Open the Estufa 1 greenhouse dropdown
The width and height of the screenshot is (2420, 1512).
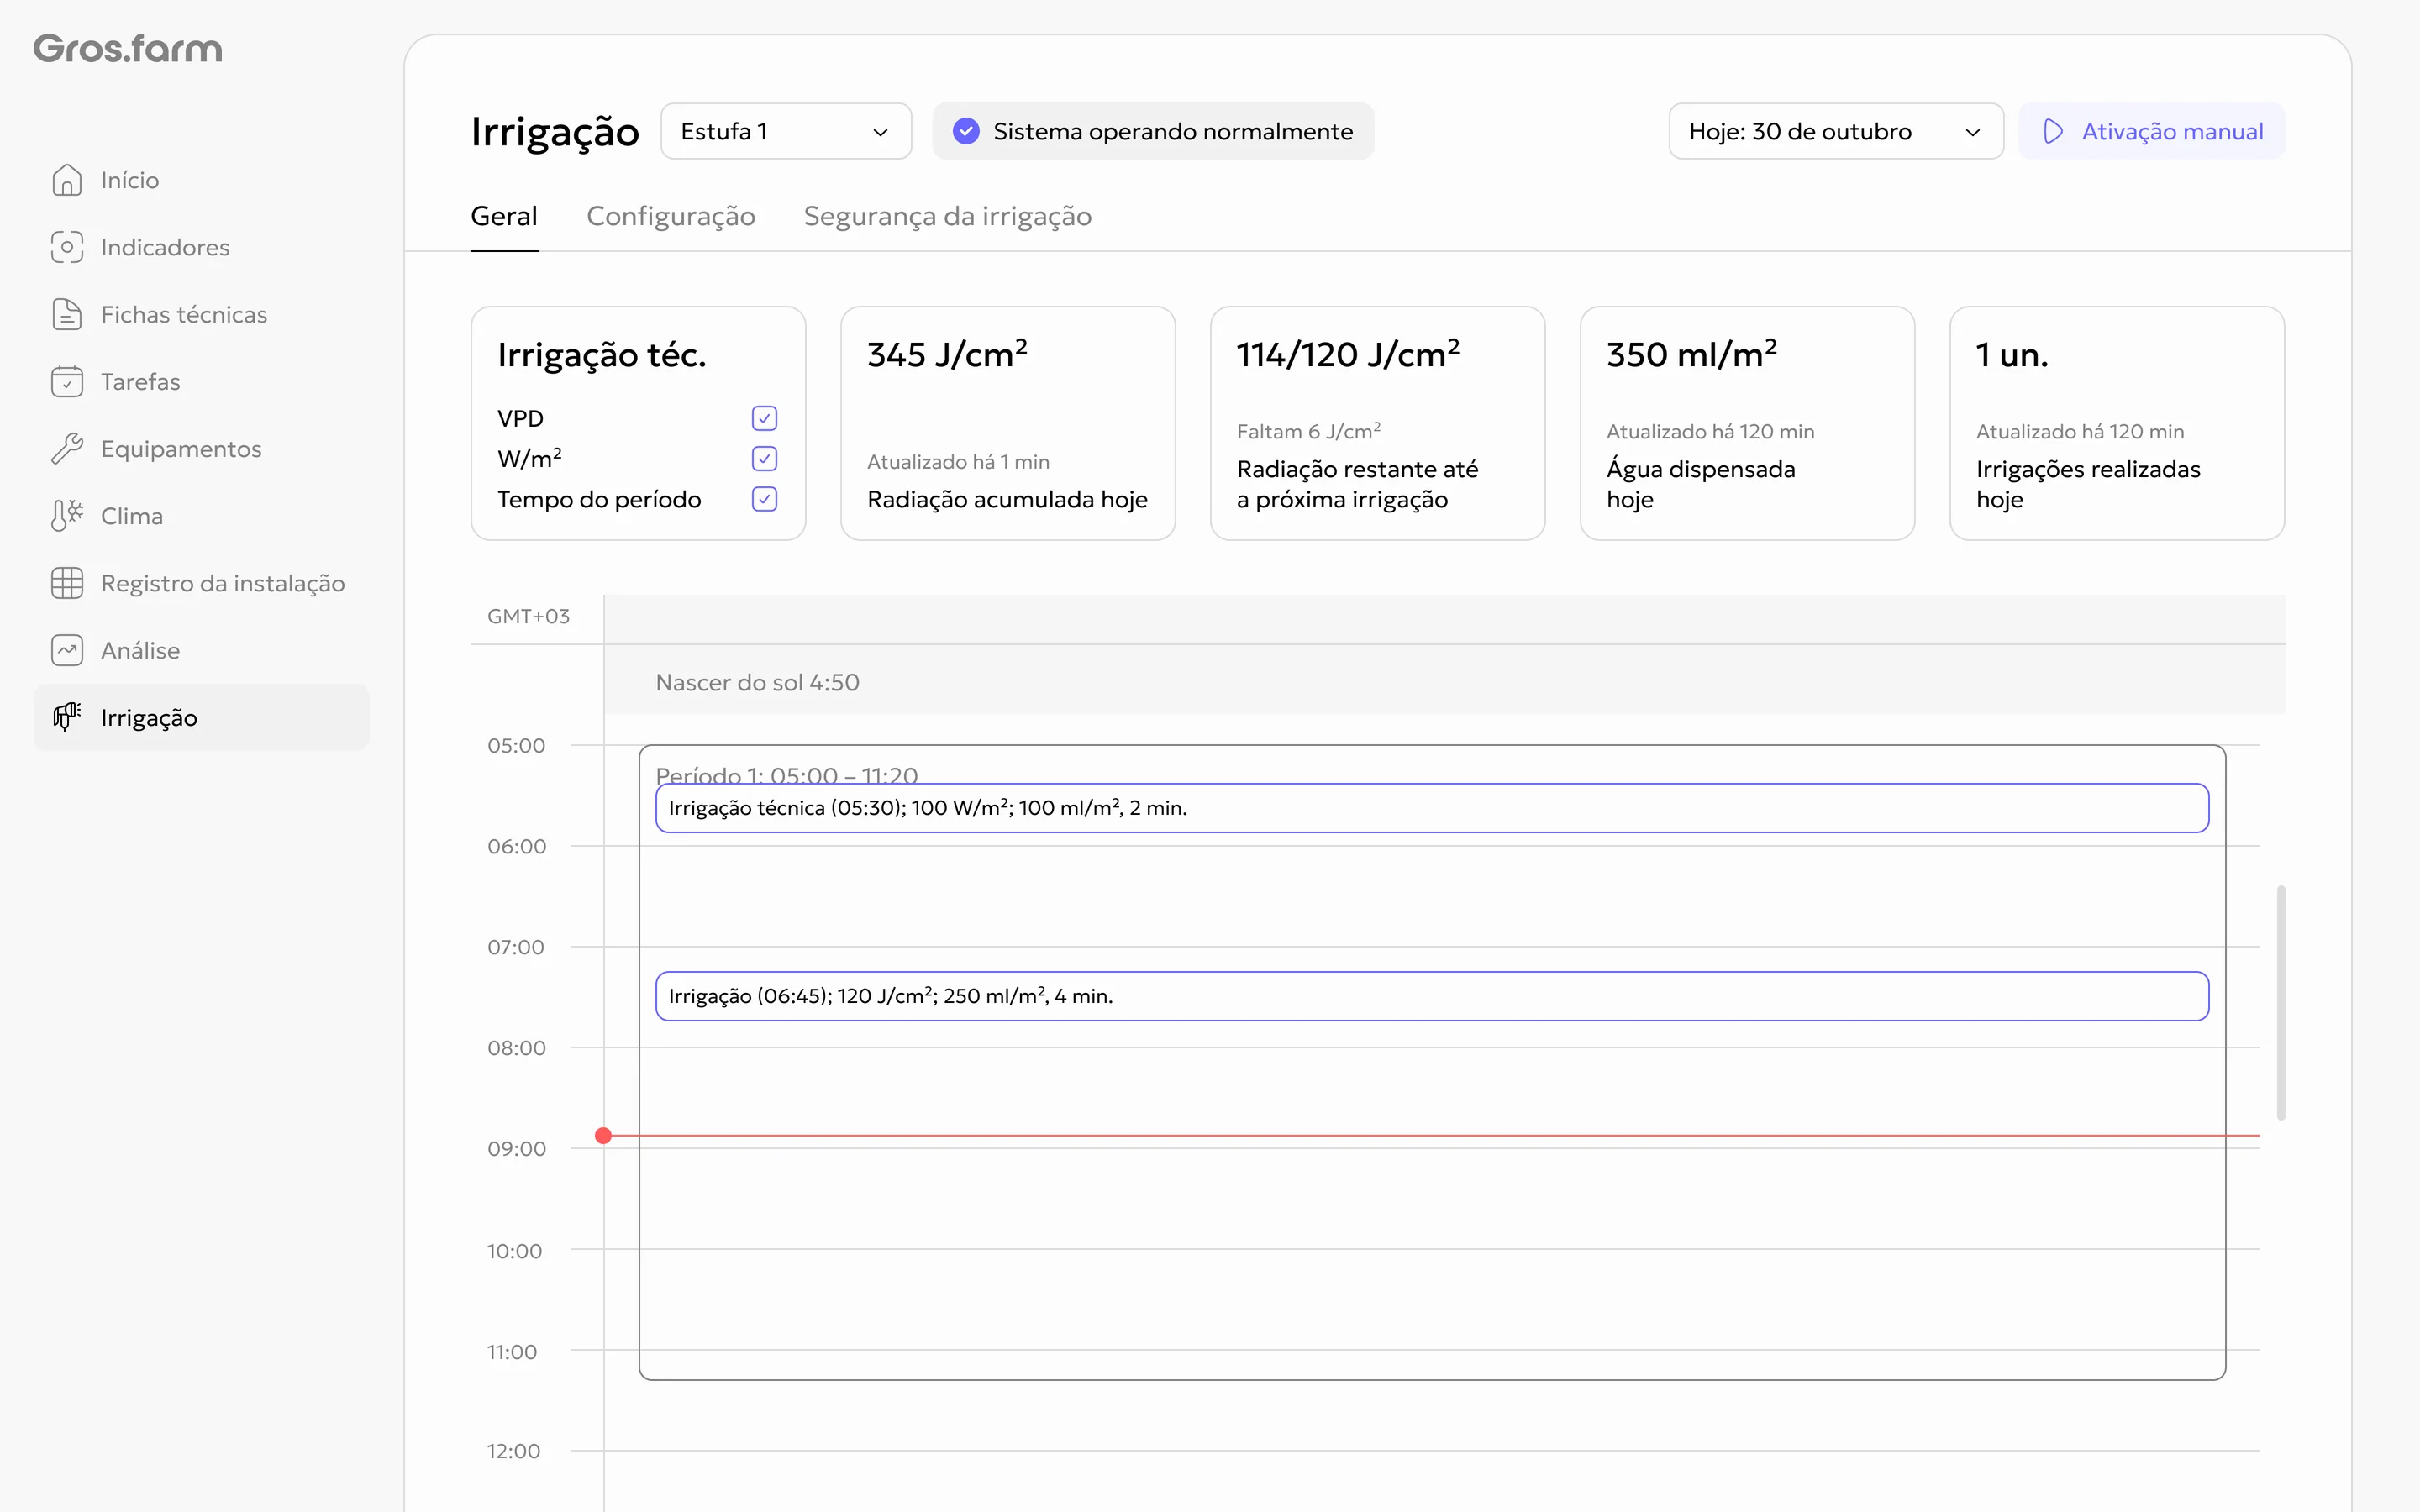(x=786, y=131)
